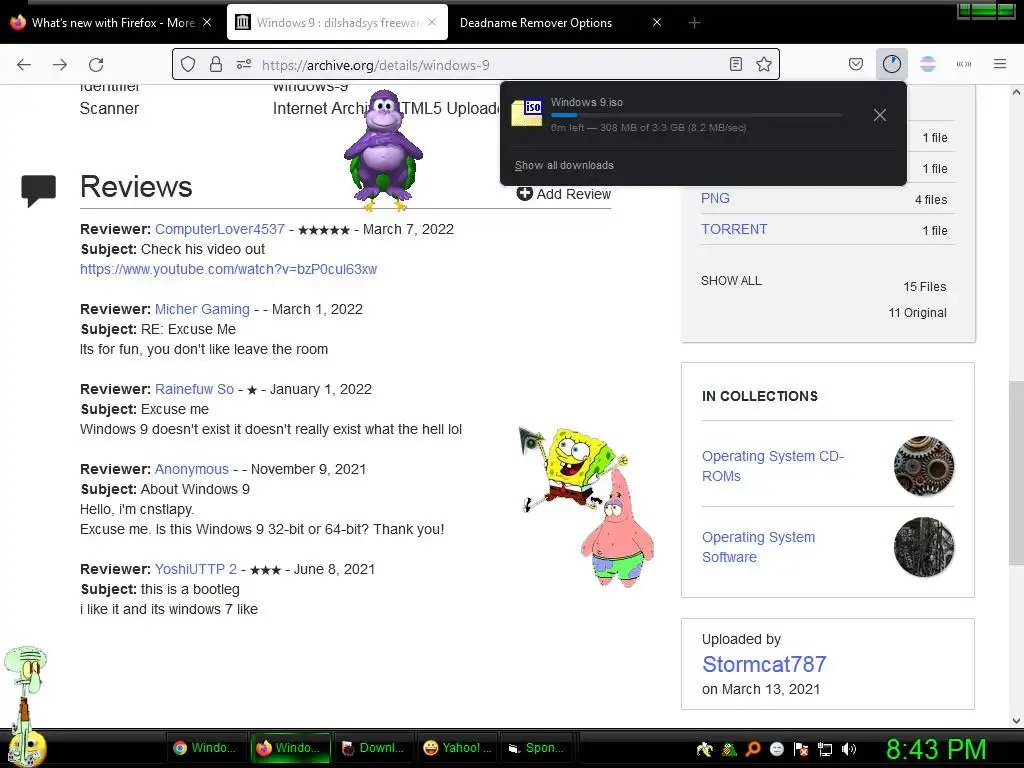Image resolution: width=1024 pixels, height=768 pixels.
Task: Click SHOW ALL files
Action: [731, 281]
